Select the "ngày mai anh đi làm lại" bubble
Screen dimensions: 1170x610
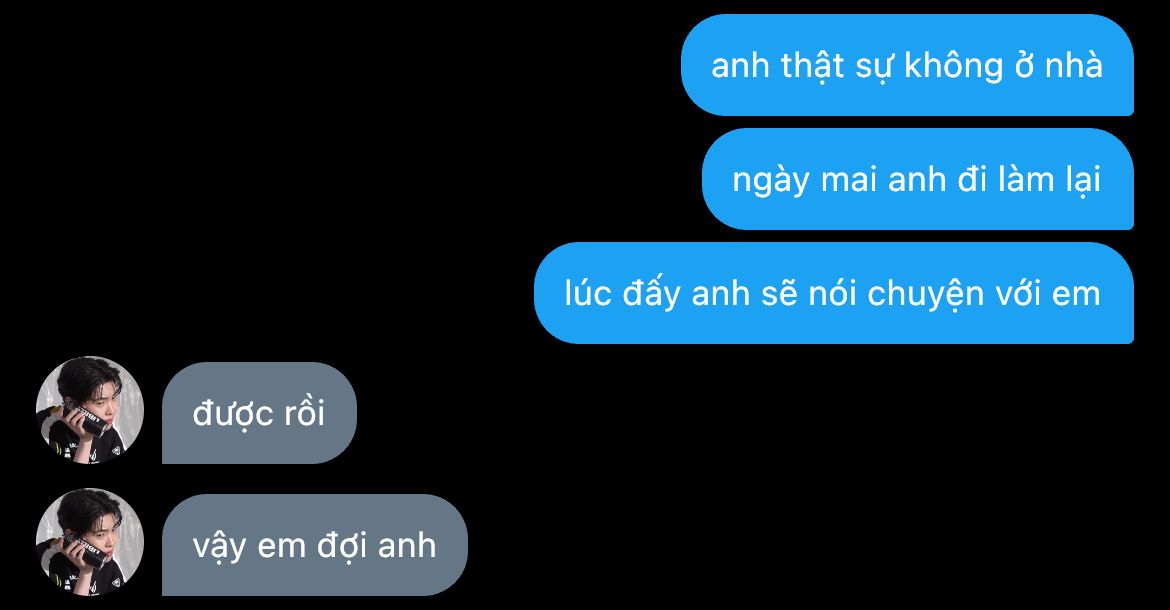[x=918, y=179]
